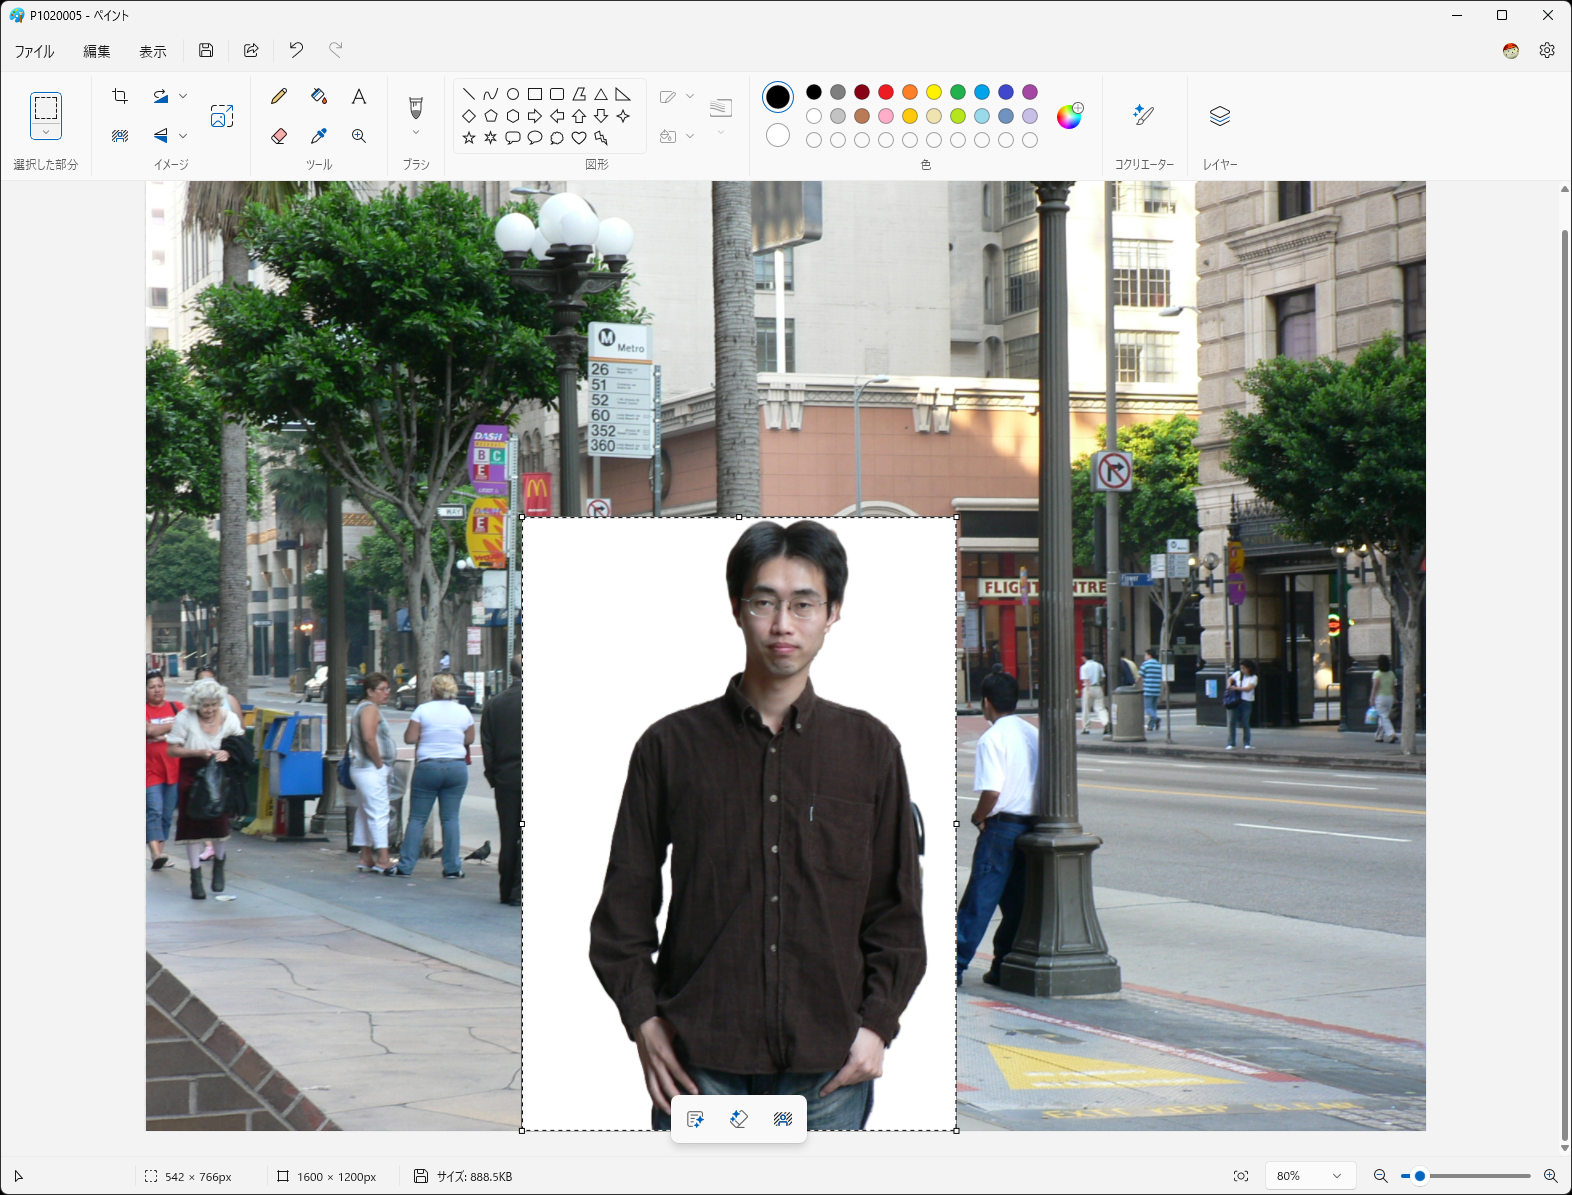Select the Pencil tool
Screen dimensions: 1572x1195
pyautogui.click(x=279, y=96)
